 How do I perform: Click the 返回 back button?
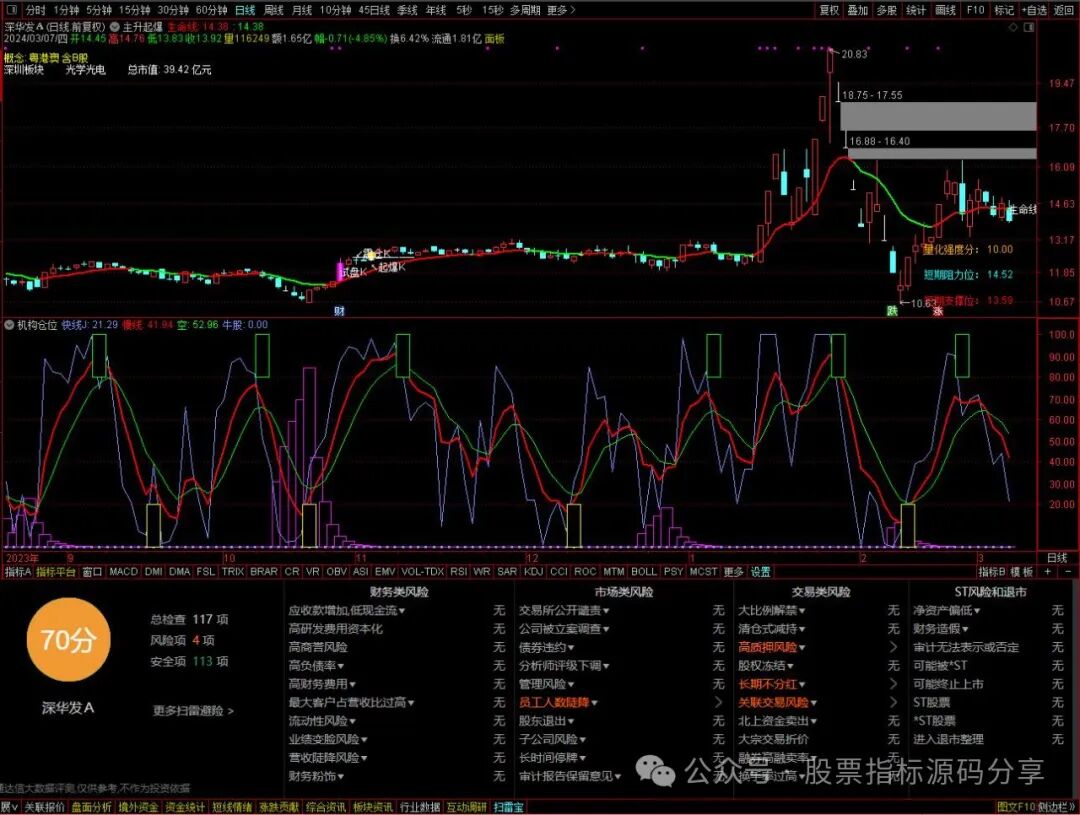point(1063,10)
